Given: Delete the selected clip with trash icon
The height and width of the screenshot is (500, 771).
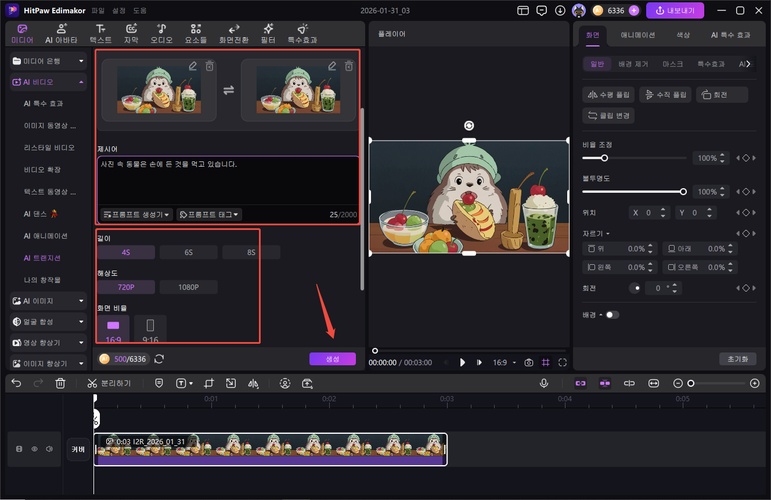Looking at the screenshot, I should coord(60,383).
